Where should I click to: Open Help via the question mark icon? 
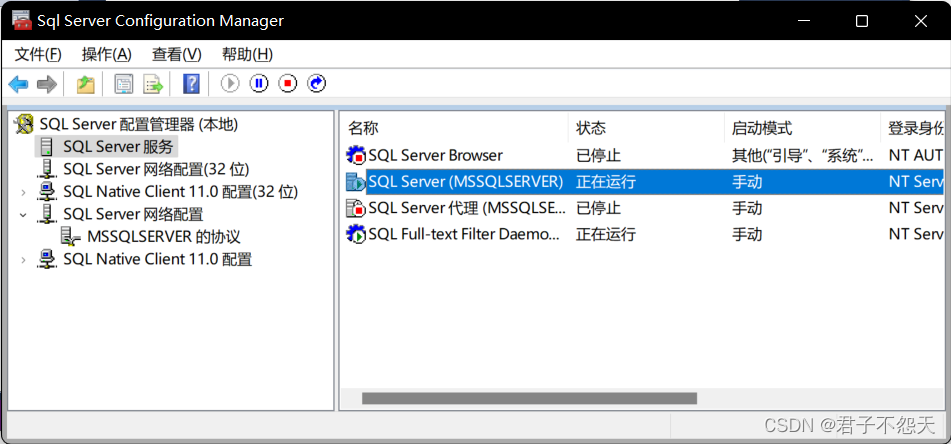click(x=191, y=84)
